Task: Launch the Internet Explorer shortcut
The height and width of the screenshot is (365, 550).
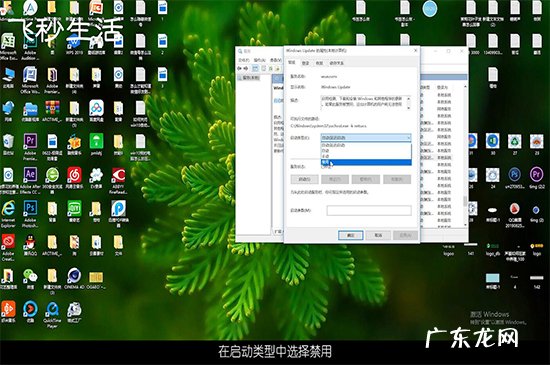Action: tap(8, 209)
